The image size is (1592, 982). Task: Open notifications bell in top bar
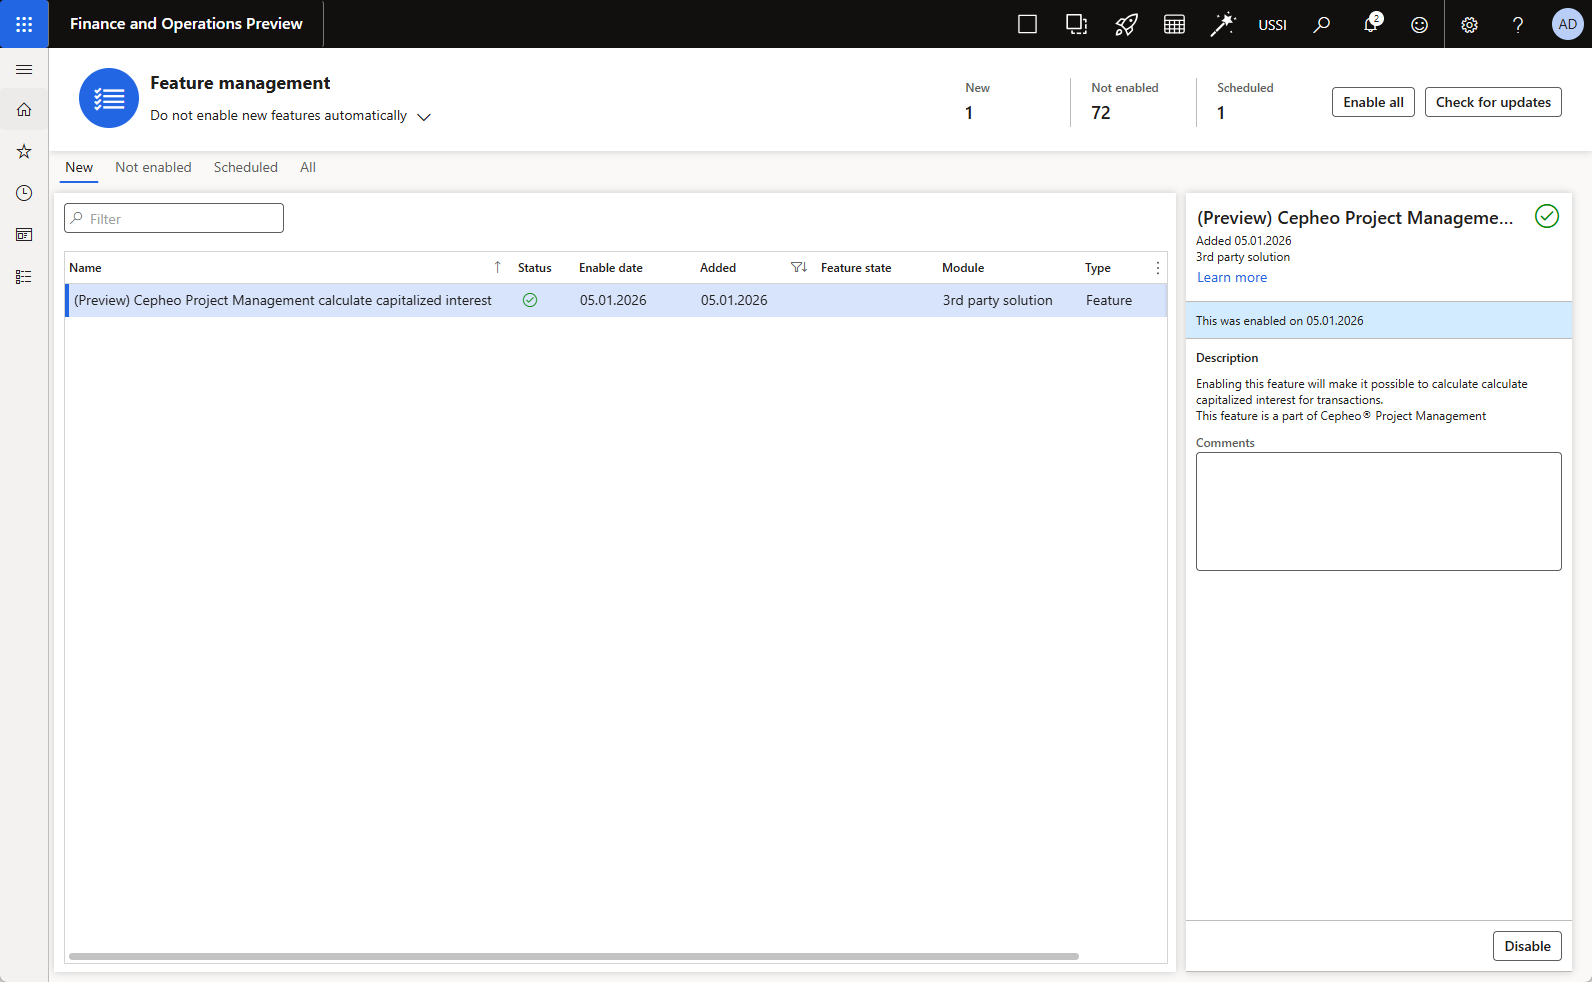(x=1370, y=24)
